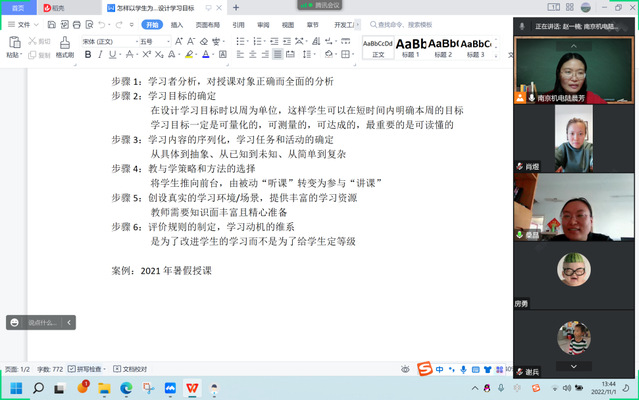639x400 pixels.
Task: Click the 复制 copy icon
Action: [40, 55]
